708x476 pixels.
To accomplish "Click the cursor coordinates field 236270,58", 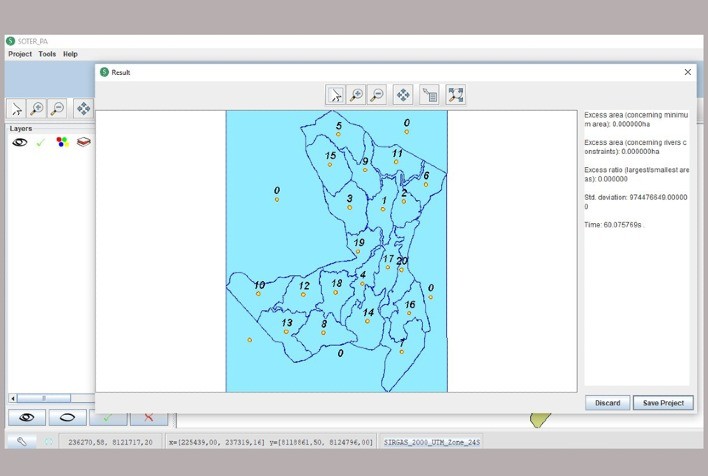I will (x=111, y=442).
